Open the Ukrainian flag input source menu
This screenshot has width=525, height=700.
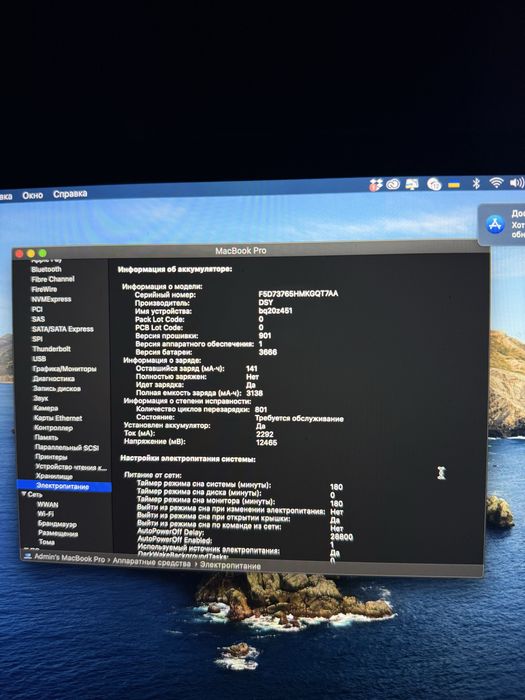click(x=454, y=184)
